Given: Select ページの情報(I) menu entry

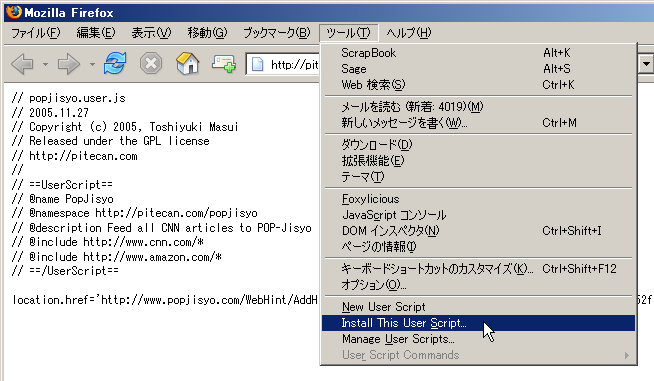Looking at the screenshot, I should 478,247.
